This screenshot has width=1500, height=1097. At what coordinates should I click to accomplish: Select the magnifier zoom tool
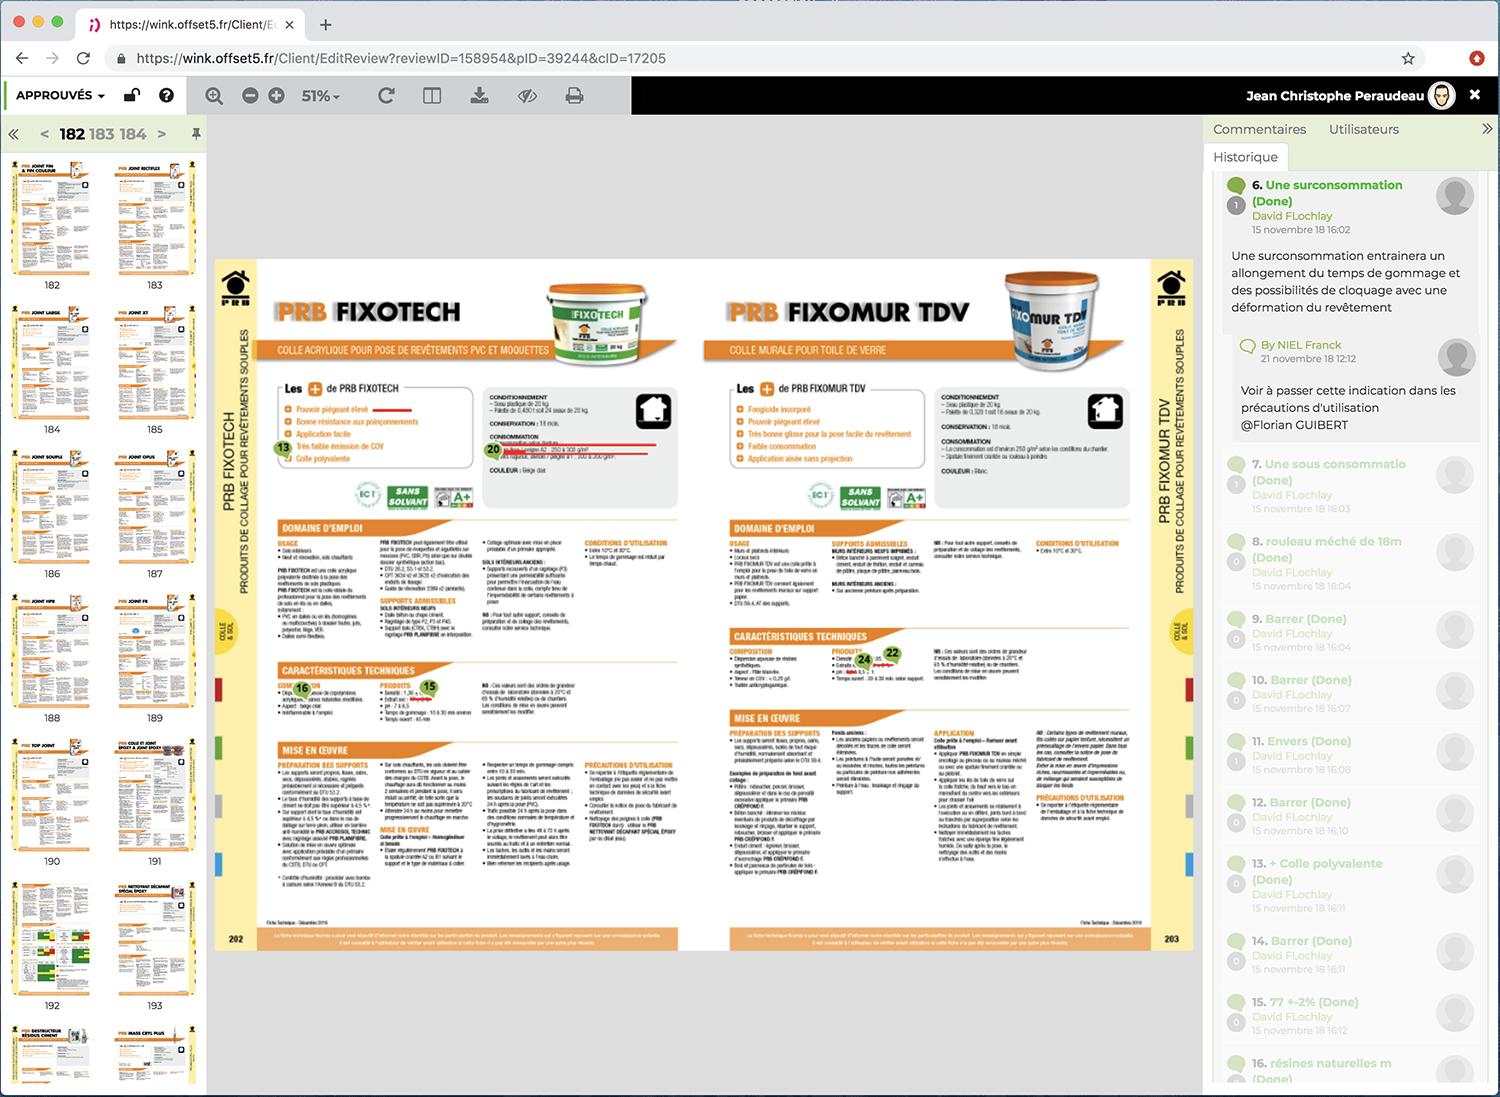click(214, 96)
